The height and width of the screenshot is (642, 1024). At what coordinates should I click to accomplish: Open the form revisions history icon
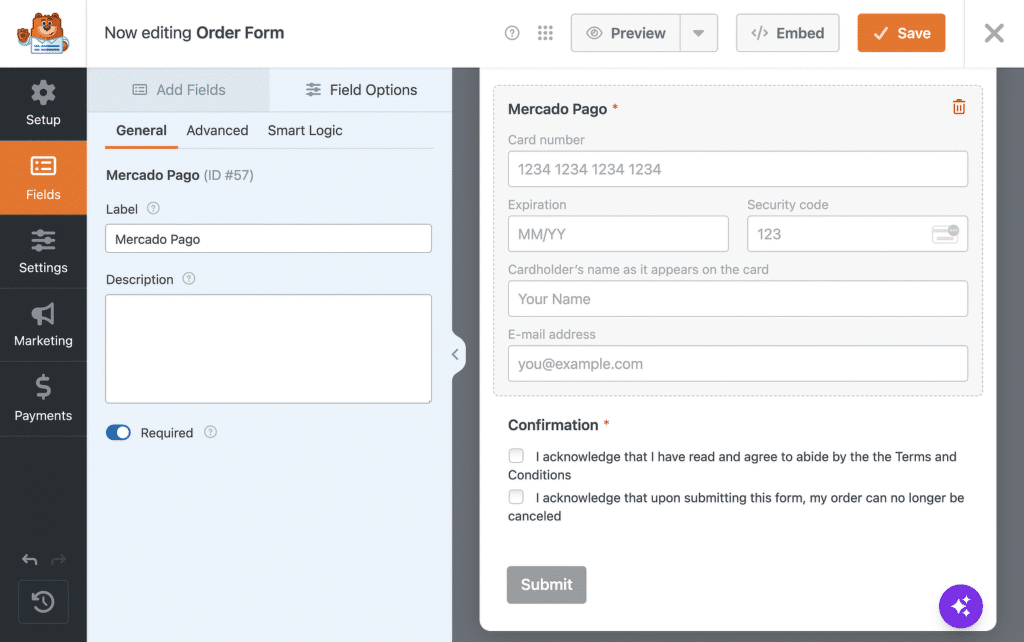[43, 602]
